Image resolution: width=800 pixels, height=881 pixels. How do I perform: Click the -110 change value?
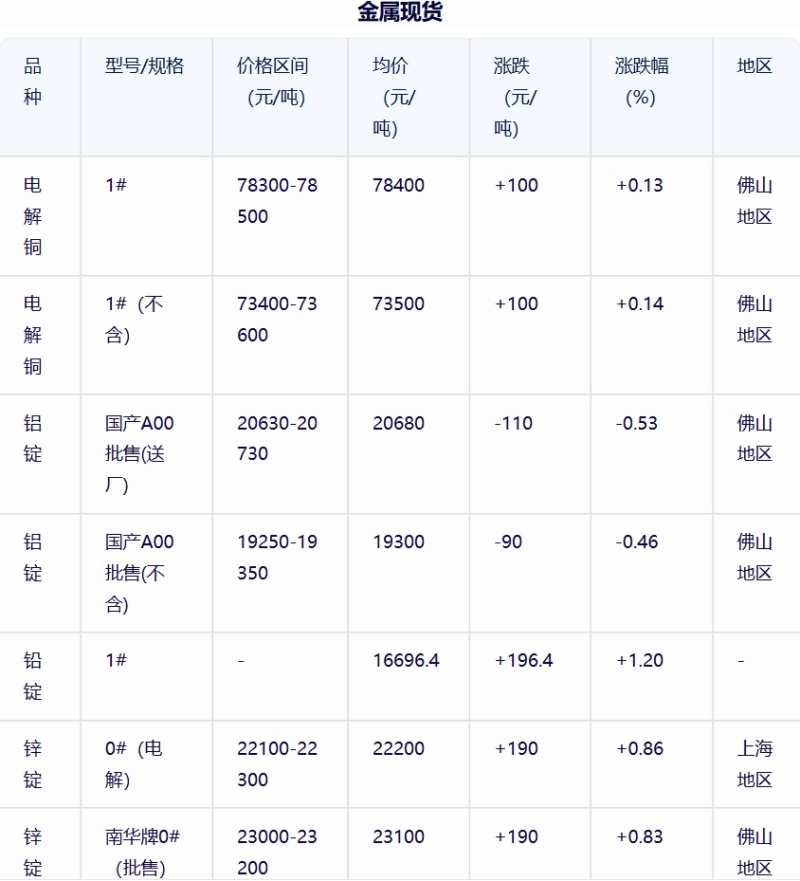[x=513, y=423]
